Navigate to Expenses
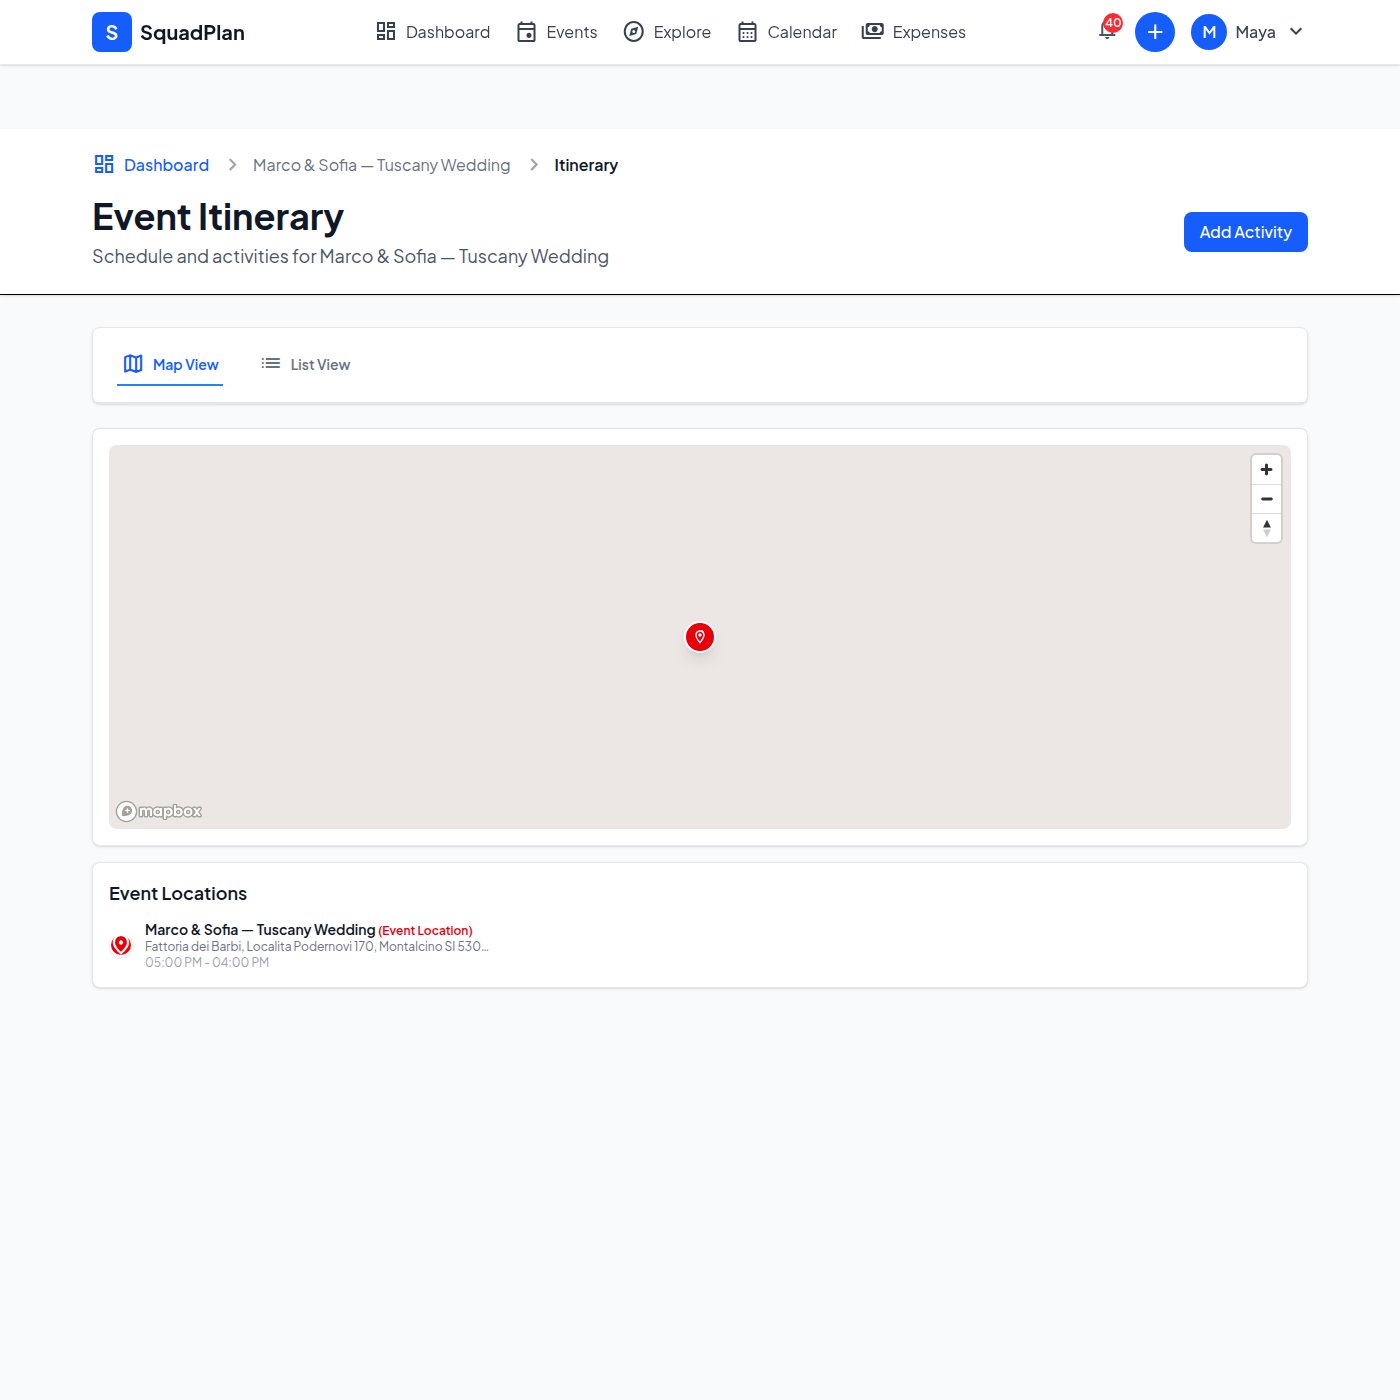Viewport: 1400px width, 1400px height. 914,32
